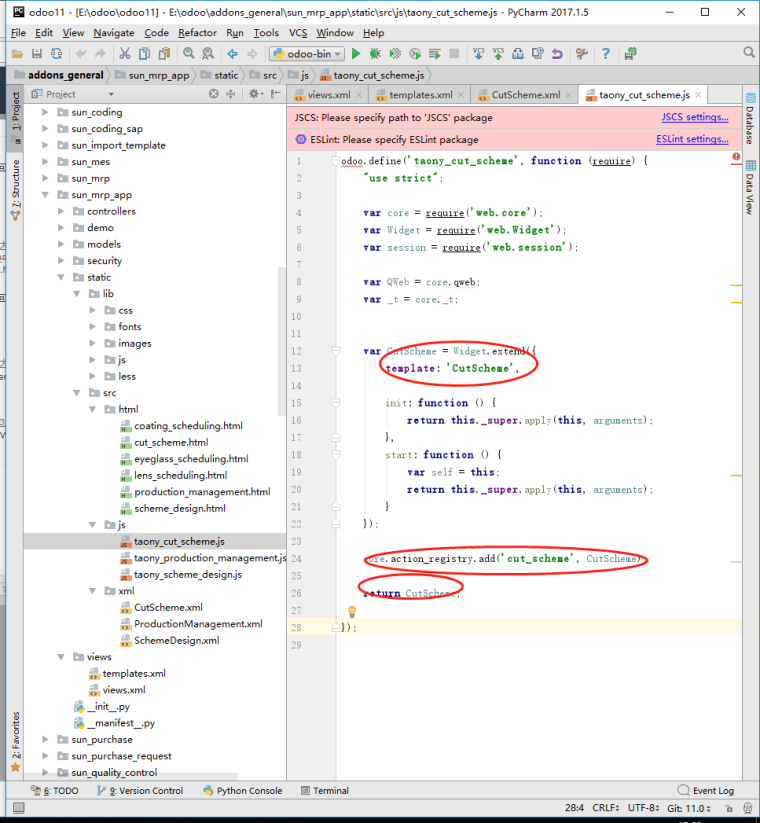Click the Help question mark icon
Image resolution: width=760 pixels, height=823 pixels.
pos(606,53)
